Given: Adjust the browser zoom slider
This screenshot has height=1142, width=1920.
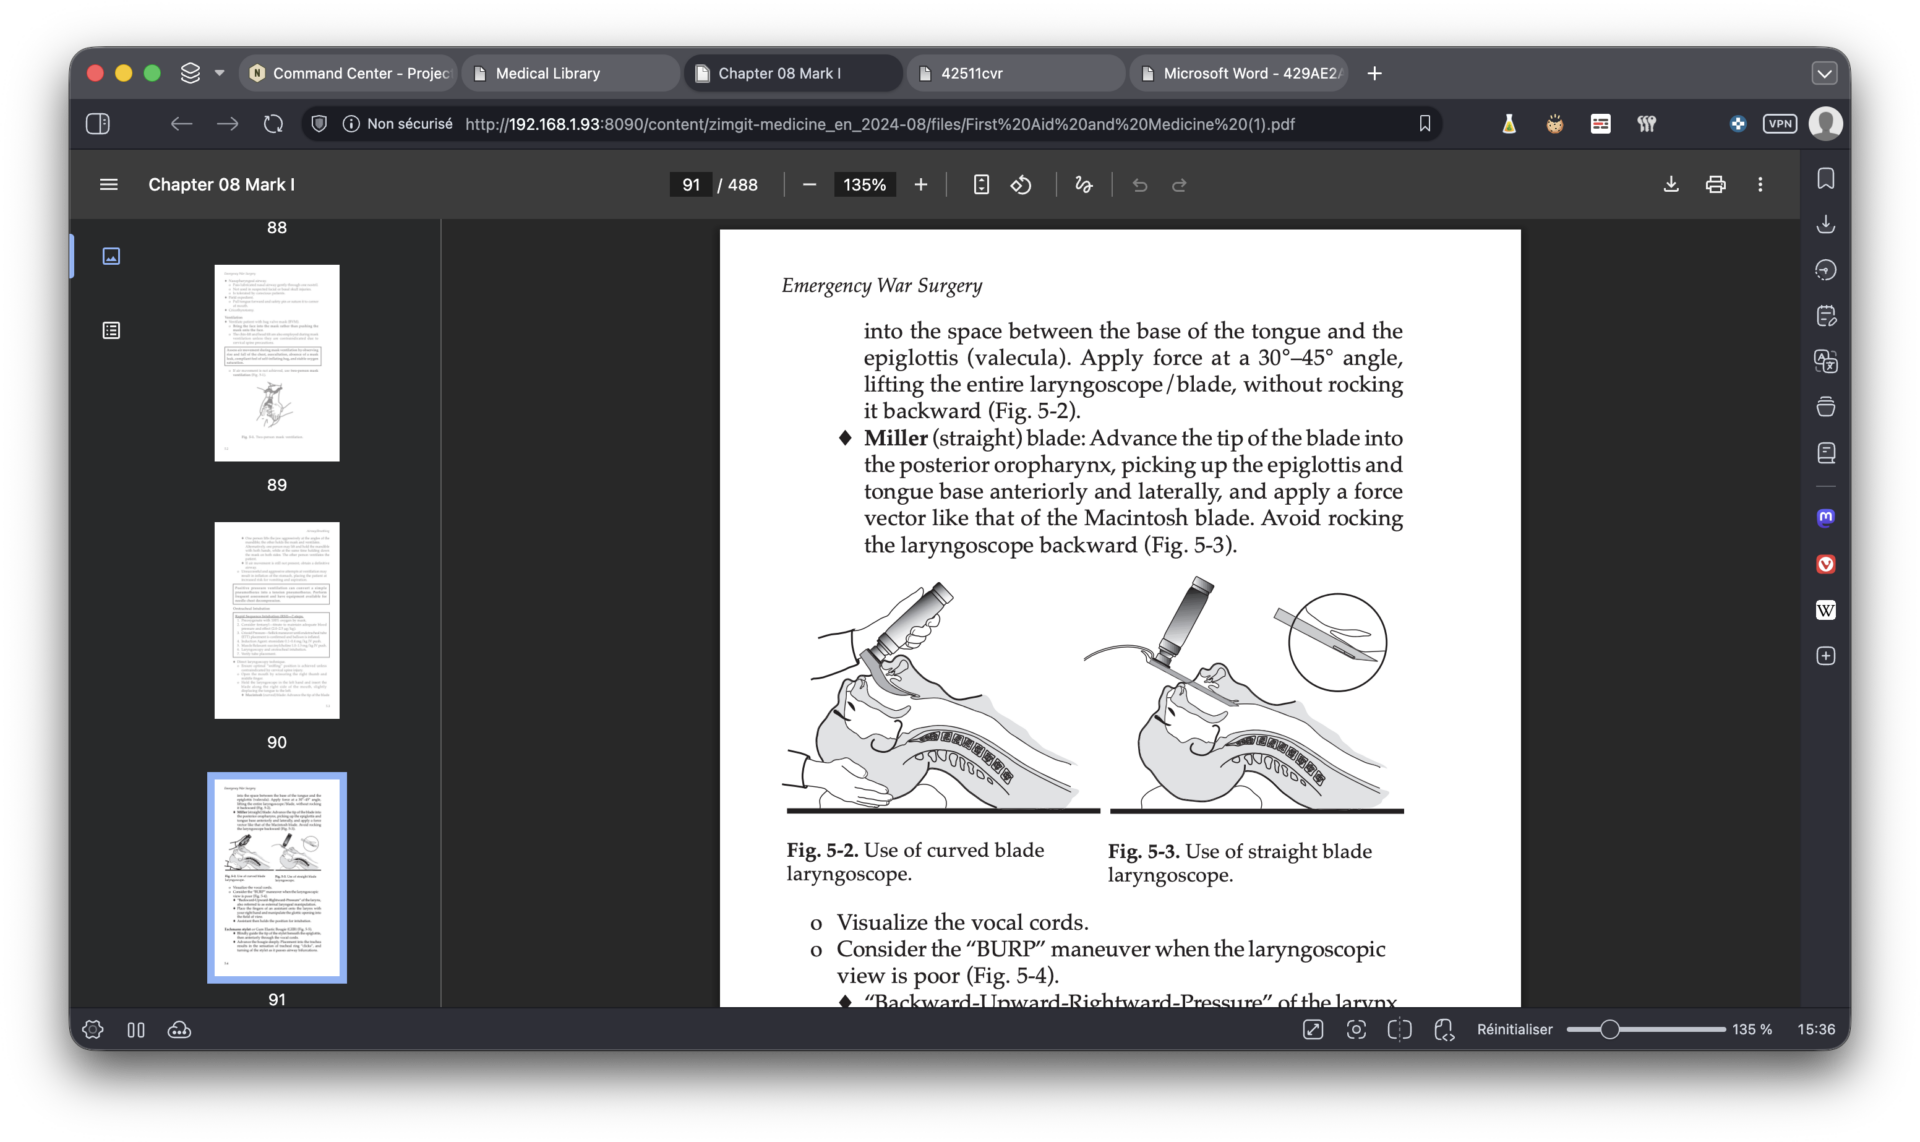Looking at the screenshot, I should click(1609, 1029).
